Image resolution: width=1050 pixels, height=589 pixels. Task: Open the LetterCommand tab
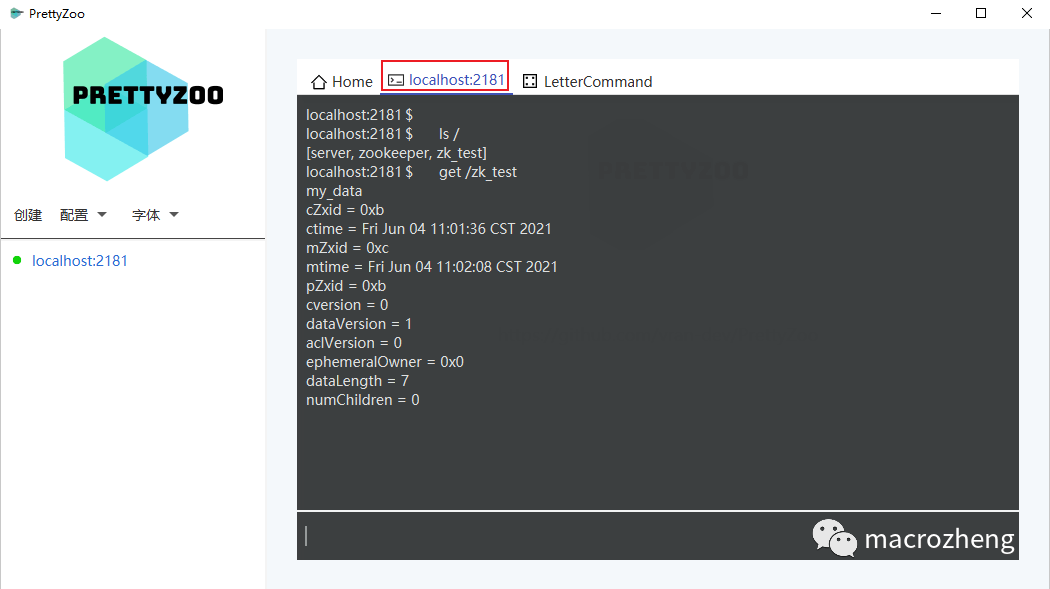(x=597, y=82)
